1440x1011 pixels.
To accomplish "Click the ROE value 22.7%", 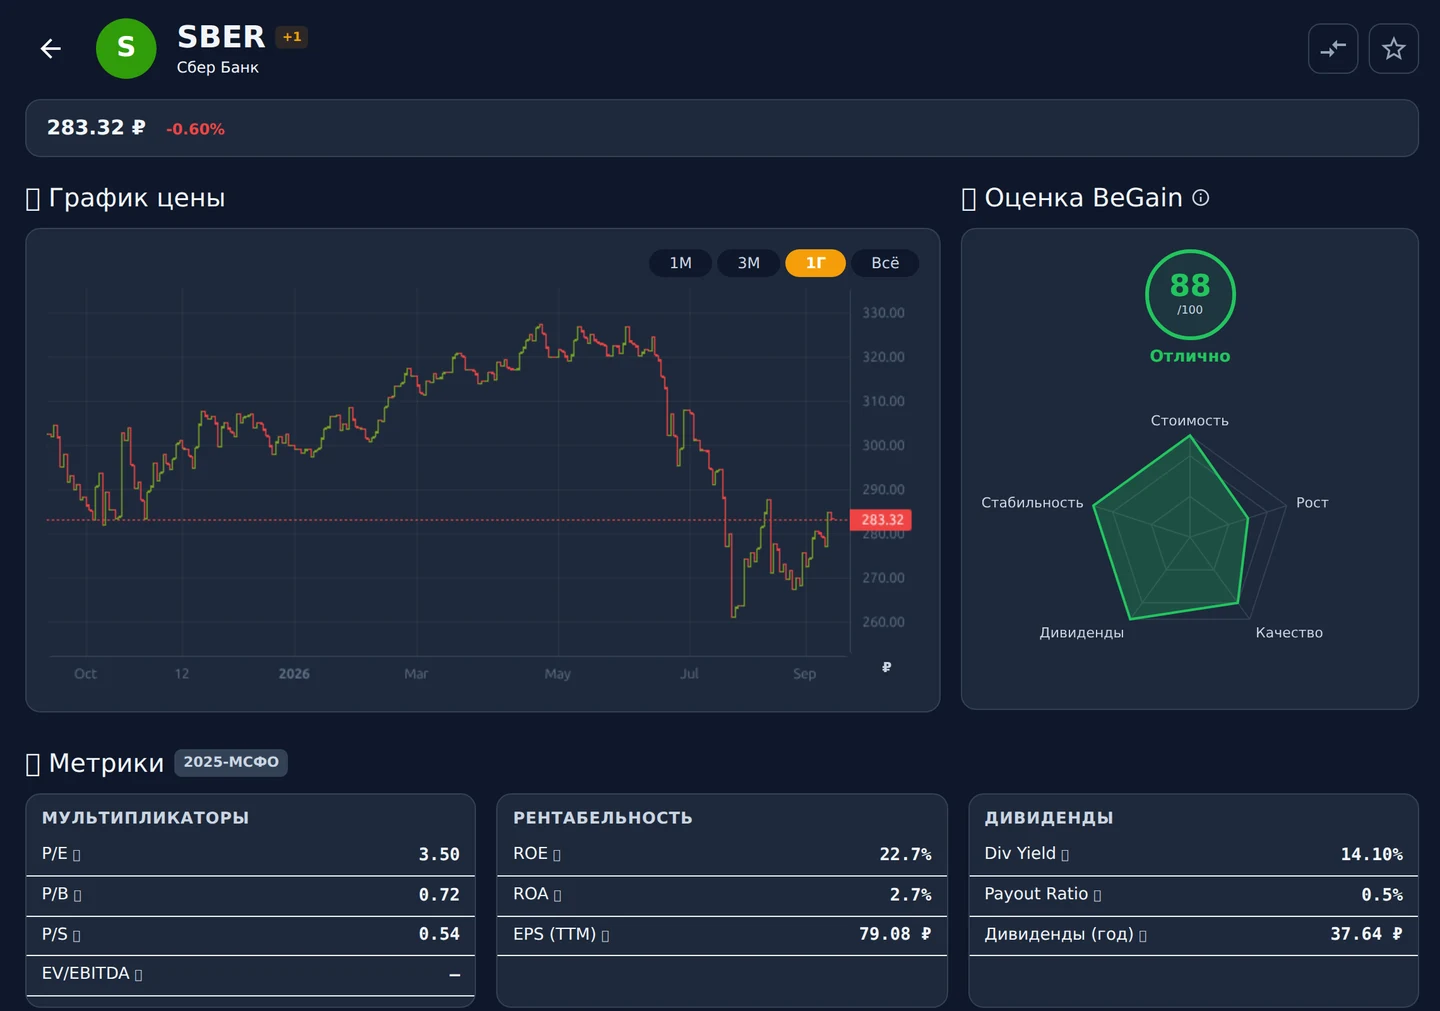I will pyautogui.click(x=905, y=854).
